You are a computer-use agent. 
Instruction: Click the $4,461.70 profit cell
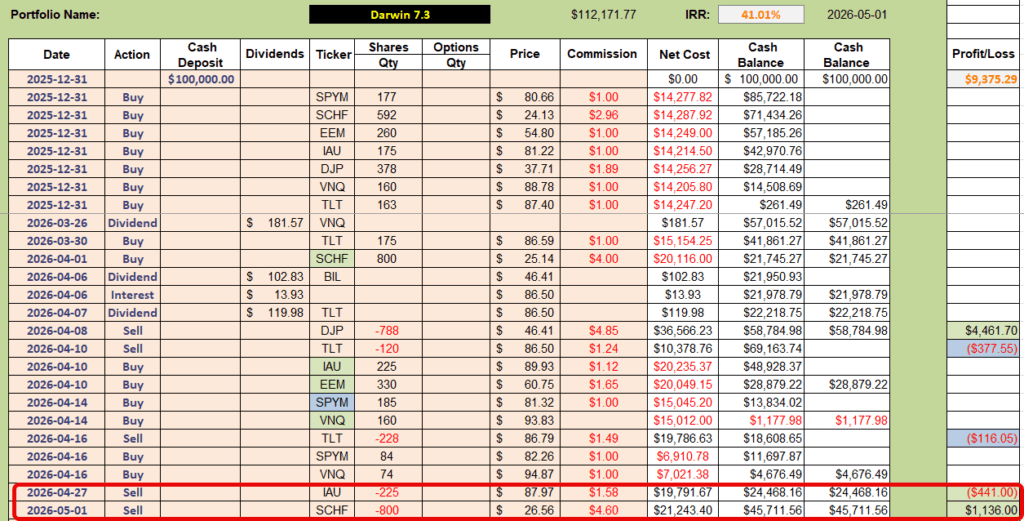pos(983,330)
